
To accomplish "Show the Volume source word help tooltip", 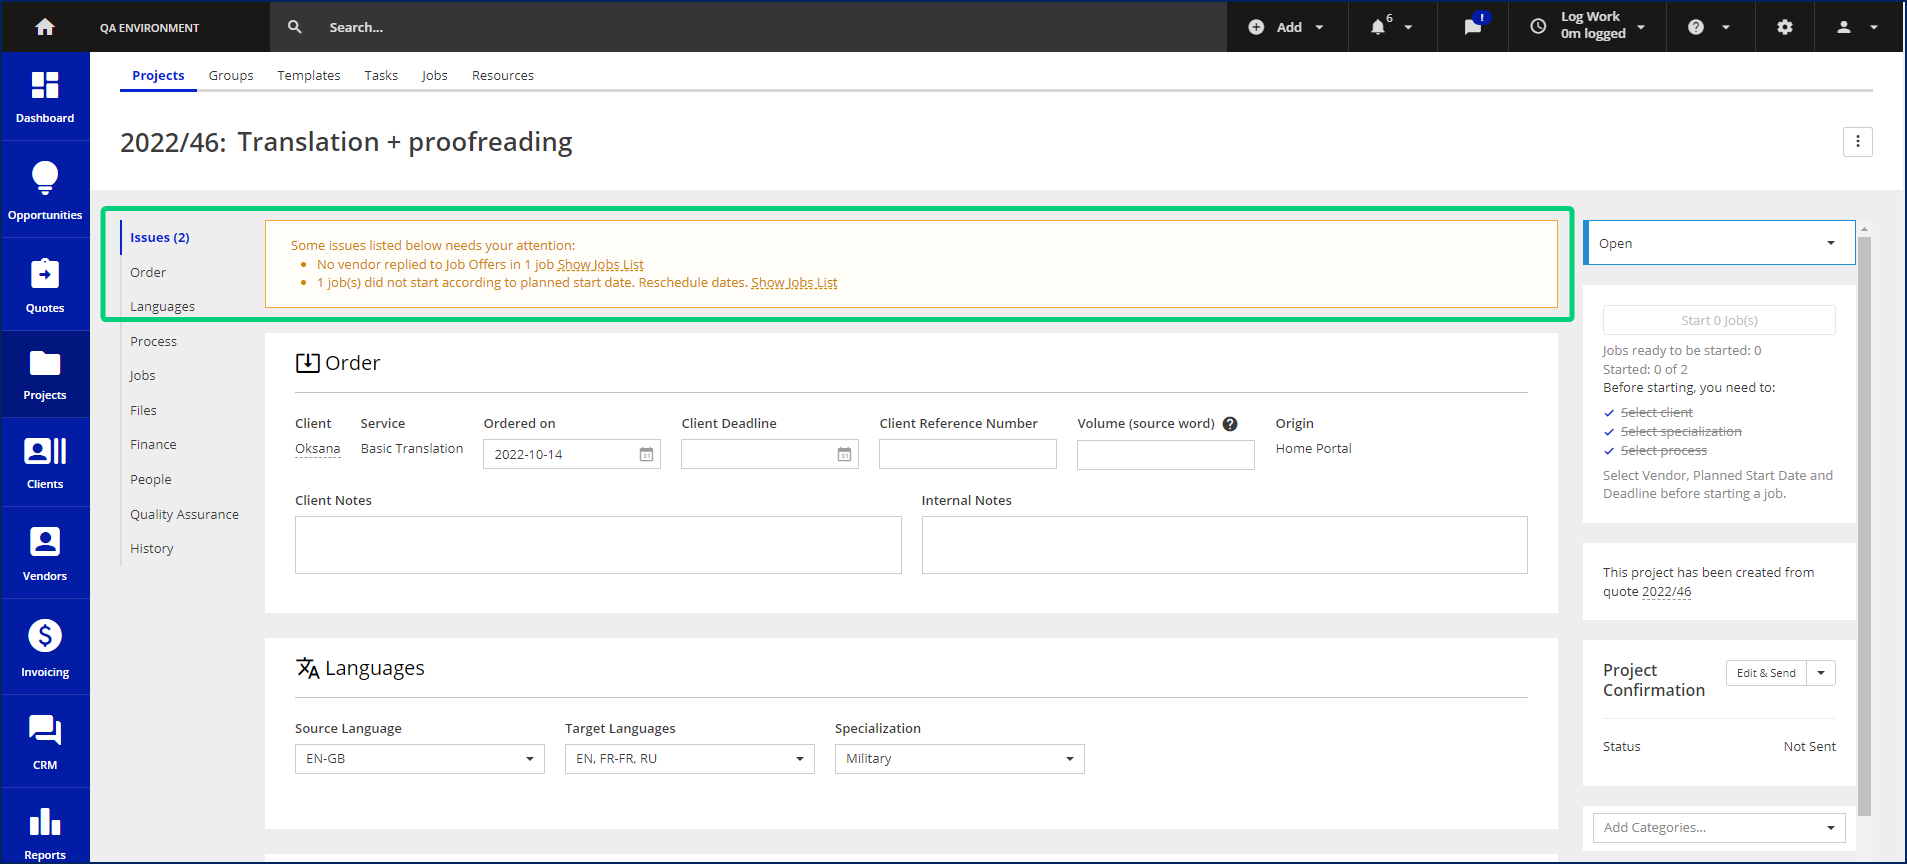I will coord(1230,424).
